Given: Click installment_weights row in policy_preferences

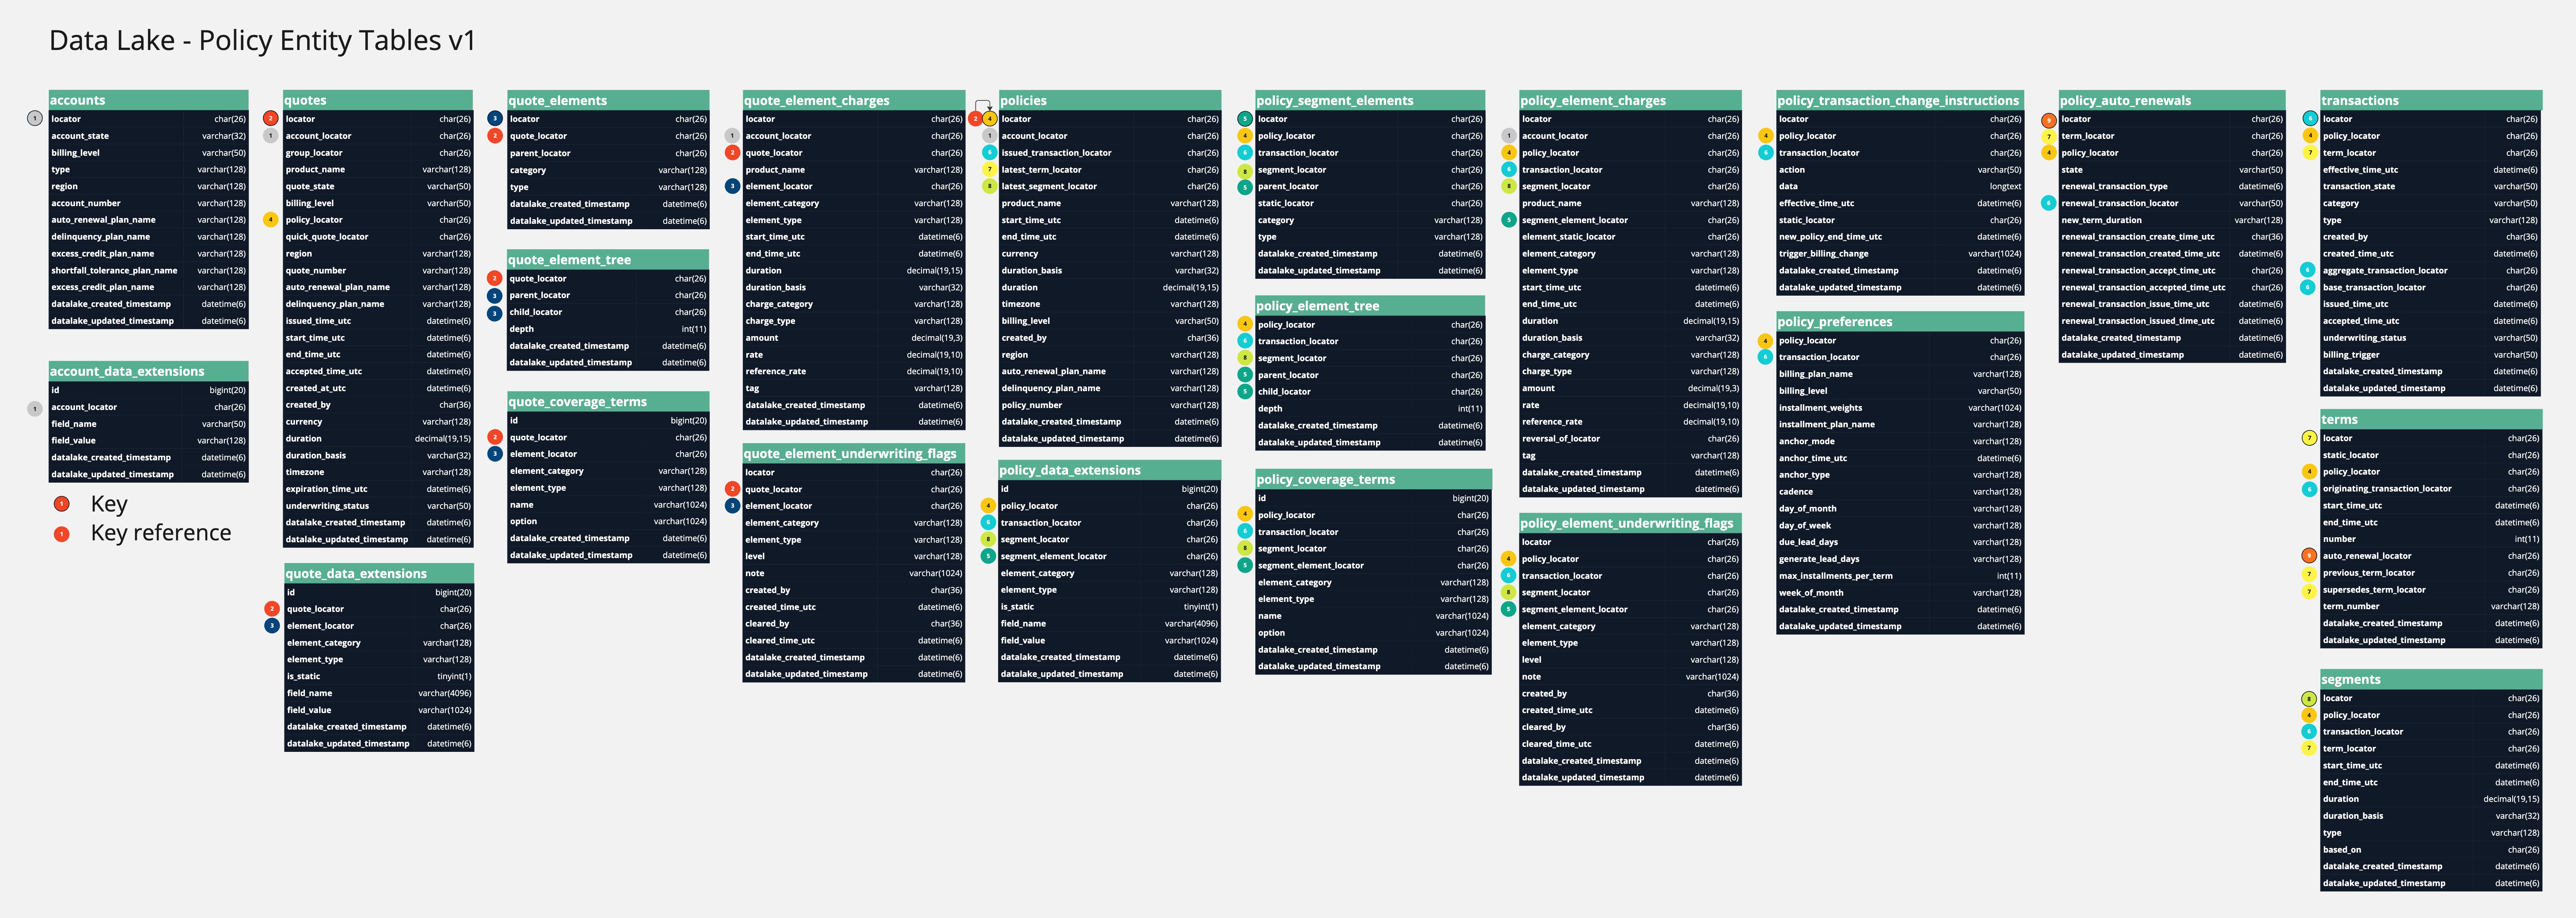Looking at the screenshot, I should pyautogui.click(x=1900, y=408).
